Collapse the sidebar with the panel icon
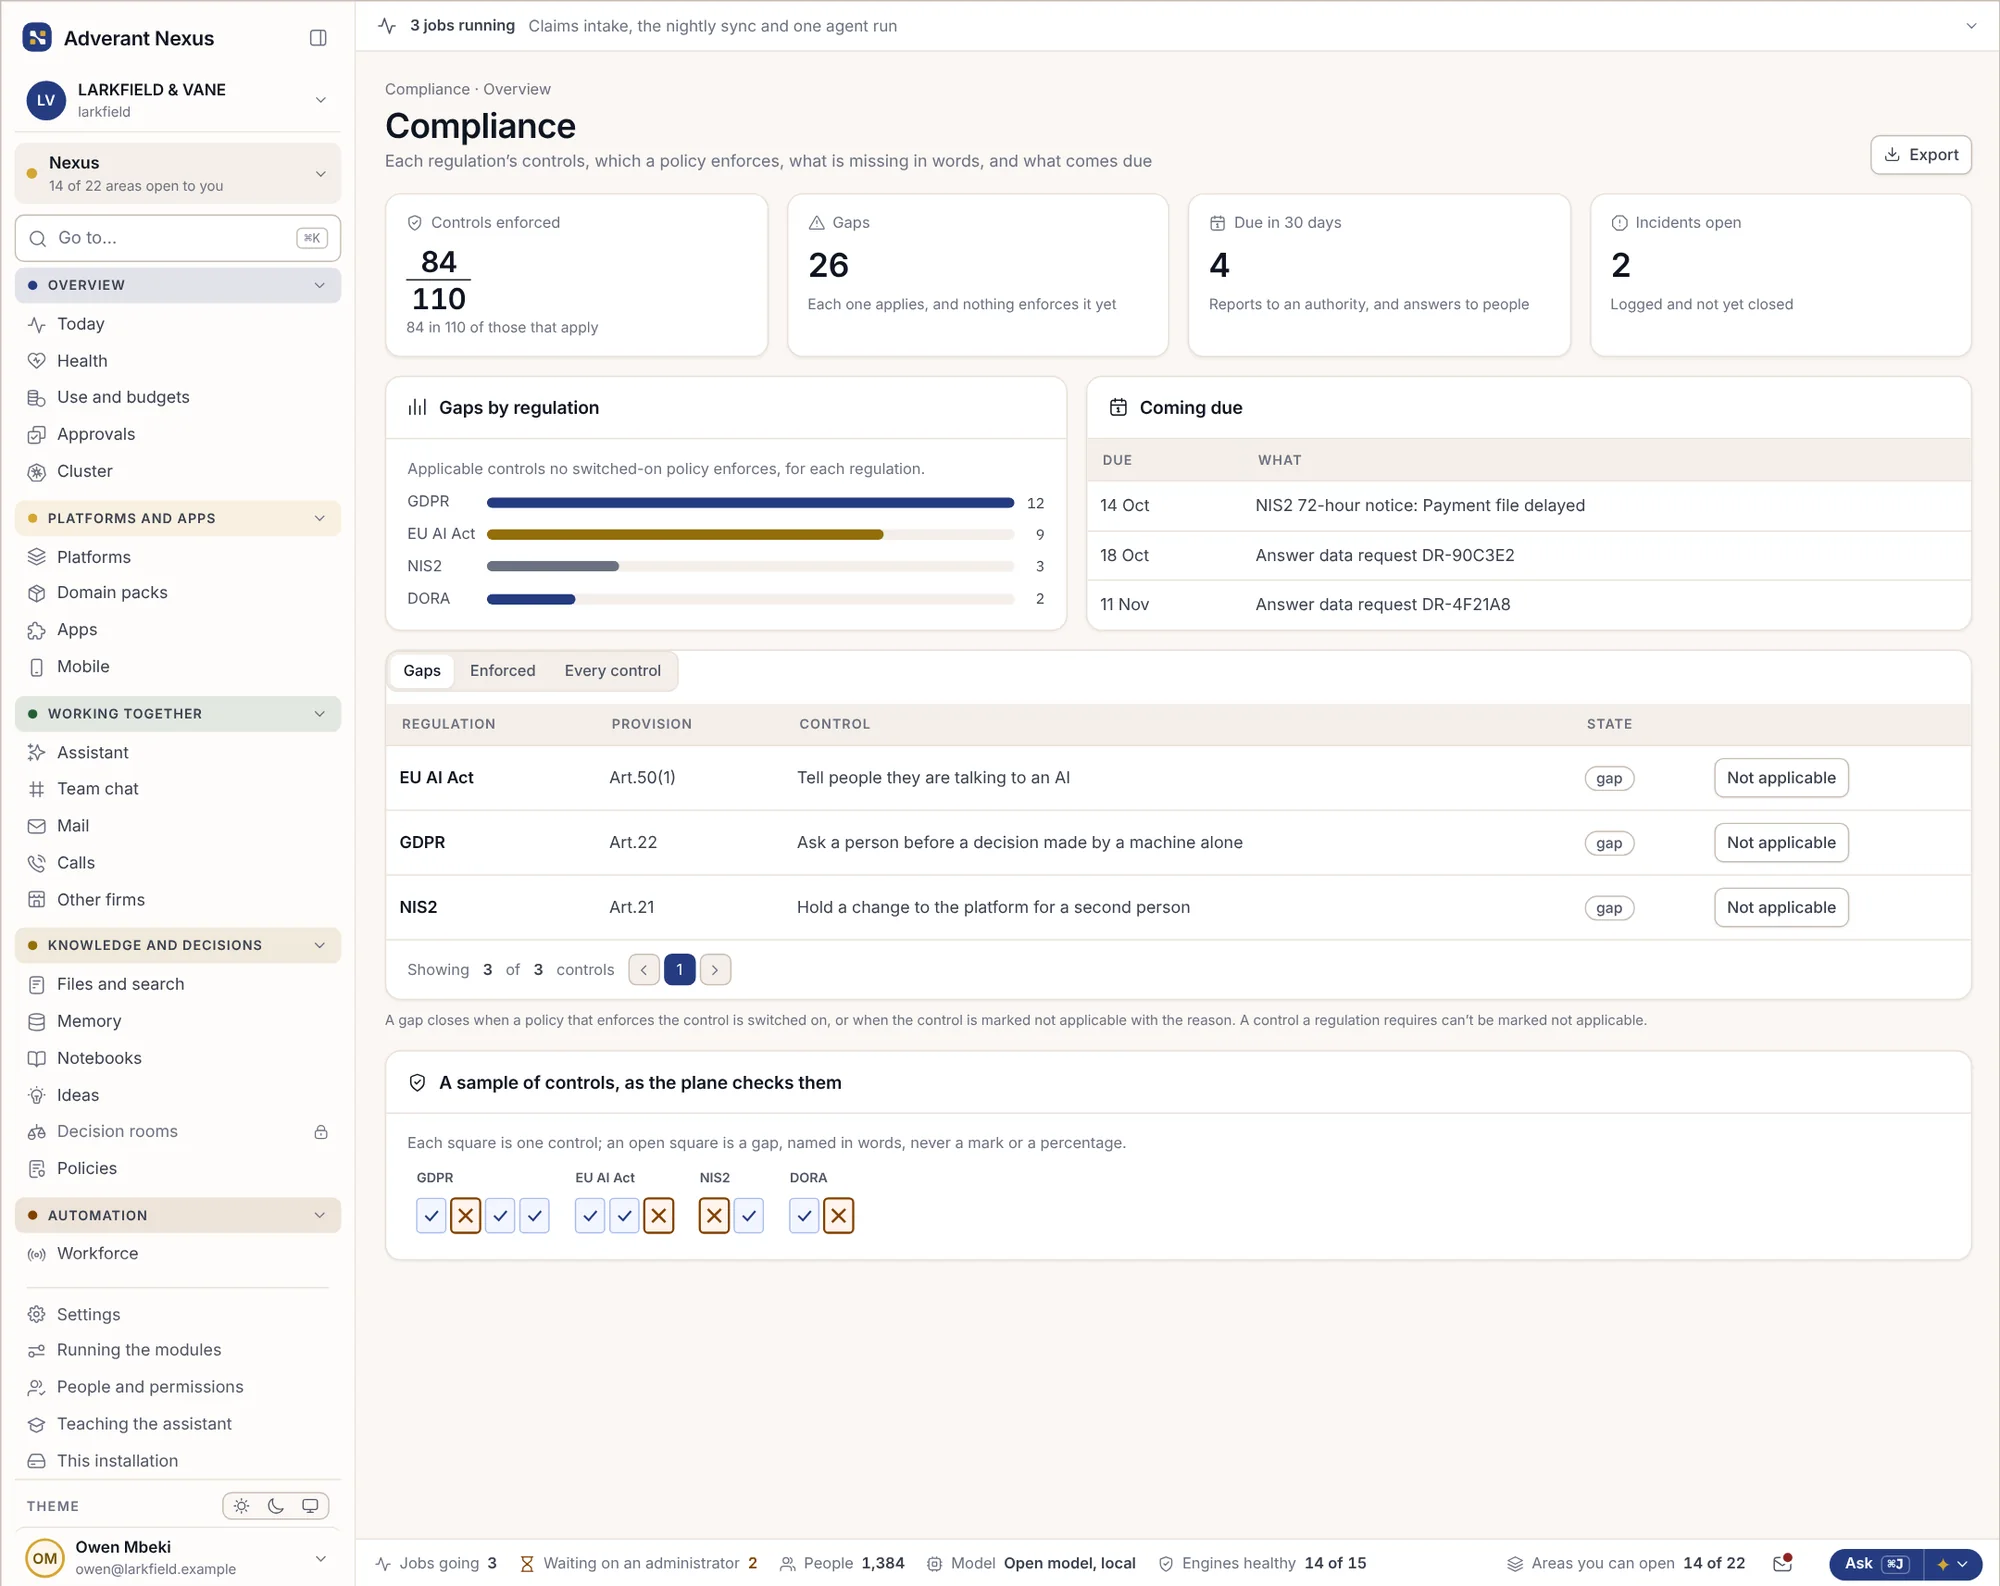Image resolution: width=2000 pixels, height=1586 pixels. 318,38
